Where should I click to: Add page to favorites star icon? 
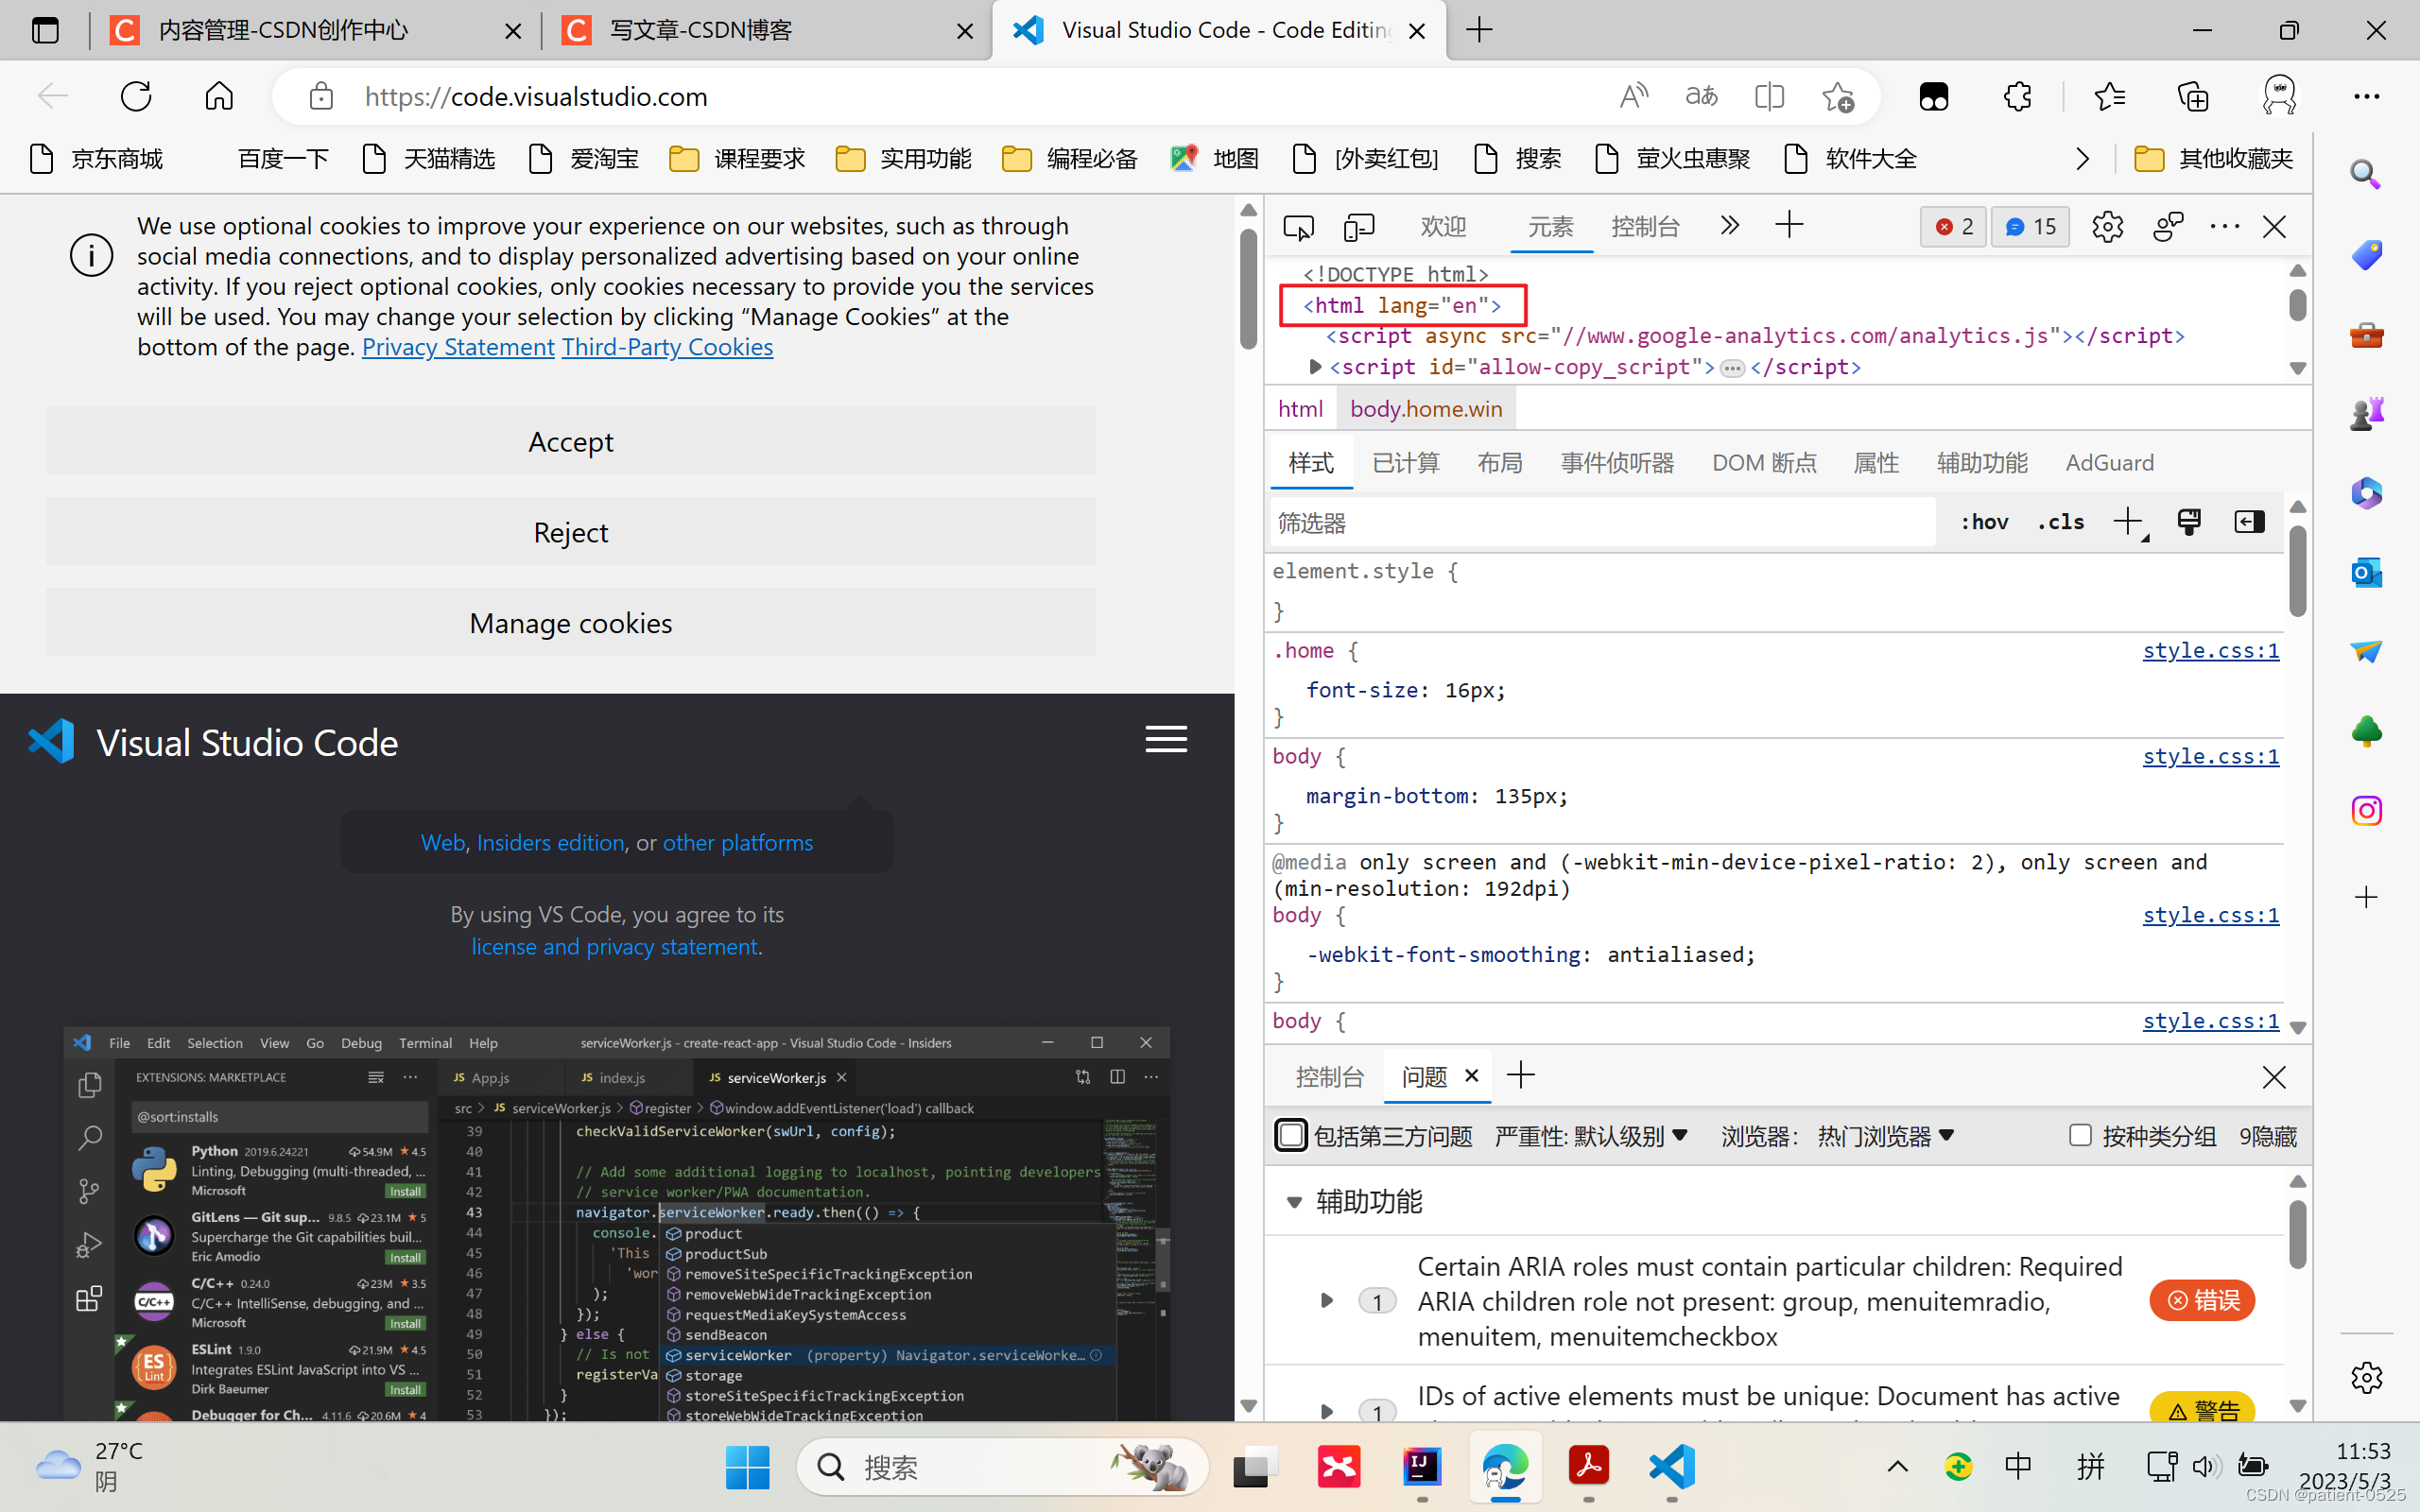pos(1837,96)
